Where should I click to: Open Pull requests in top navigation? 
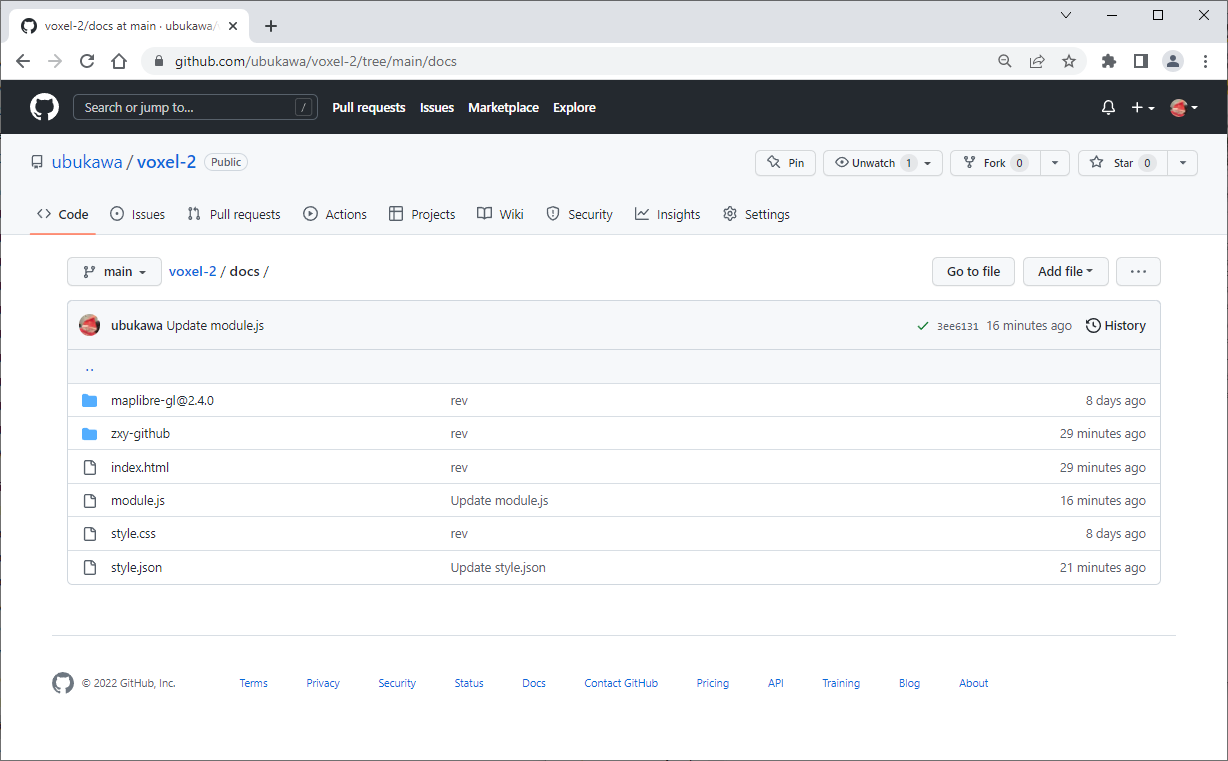coord(369,107)
